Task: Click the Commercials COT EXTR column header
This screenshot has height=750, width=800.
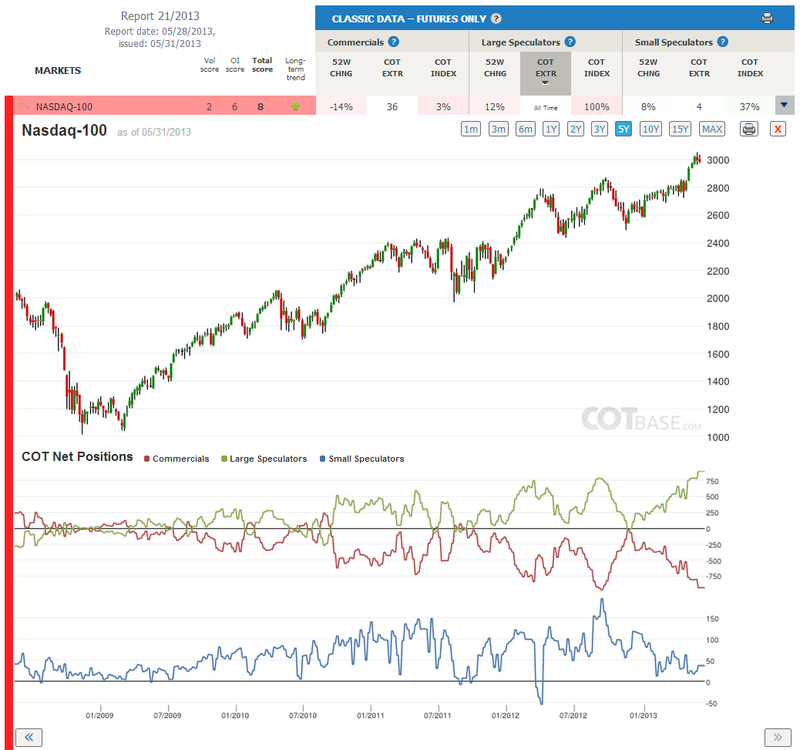Action: click(x=392, y=68)
